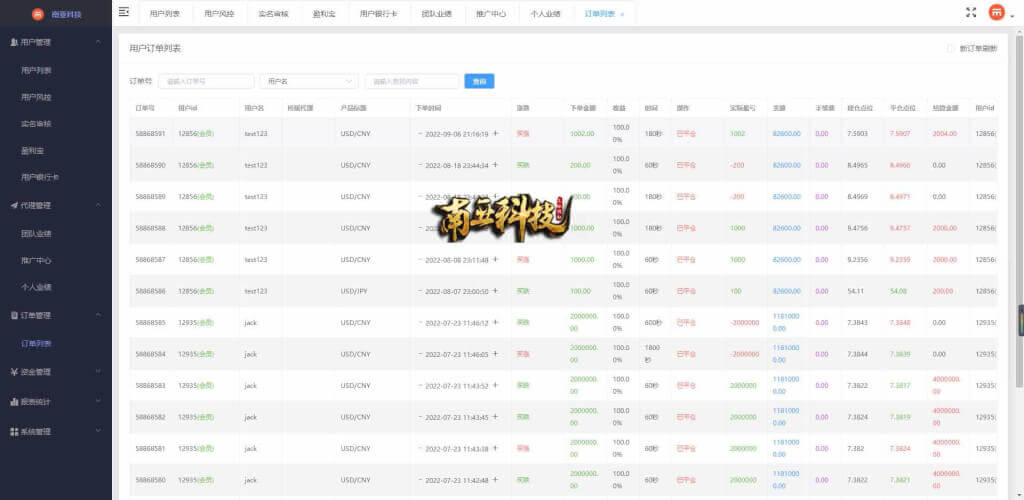
Task: Click plus icon beside 2022-08-07 23:00:50
Action: (x=495, y=290)
